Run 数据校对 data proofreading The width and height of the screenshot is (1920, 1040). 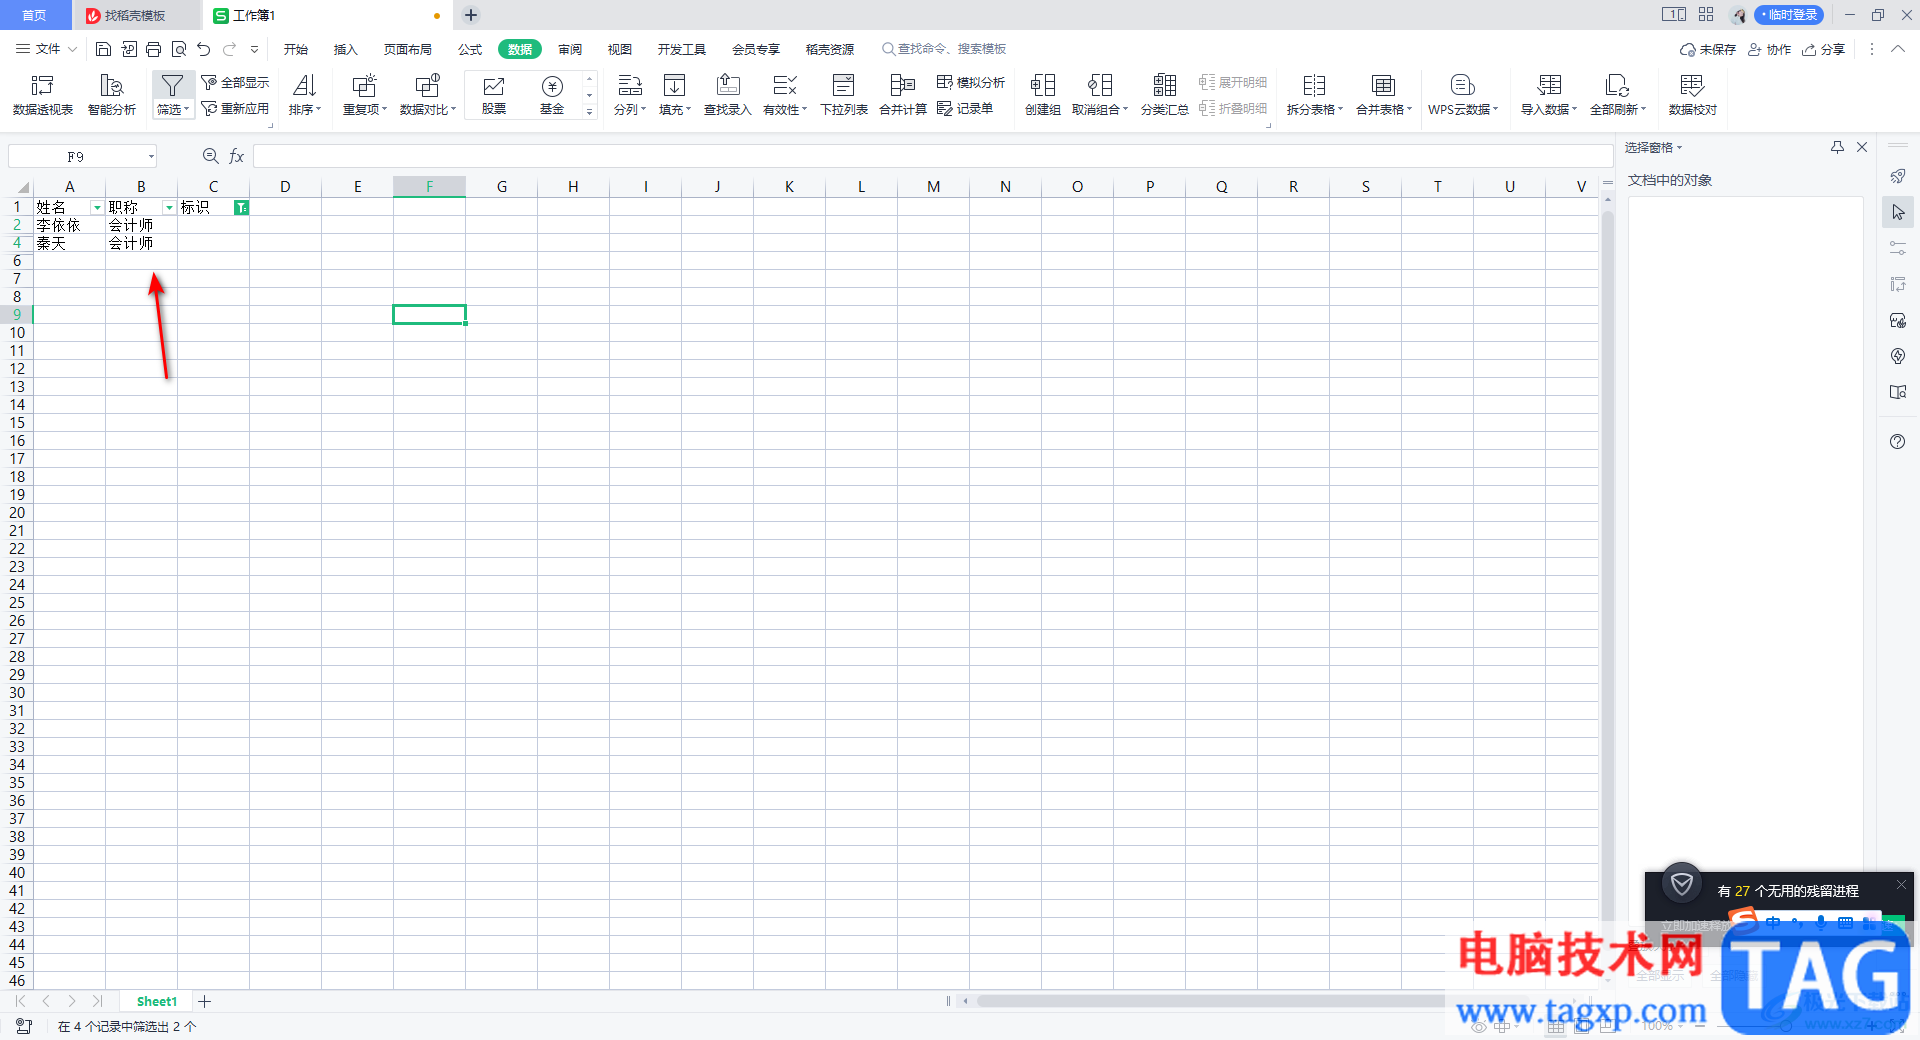click(x=1693, y=95)
